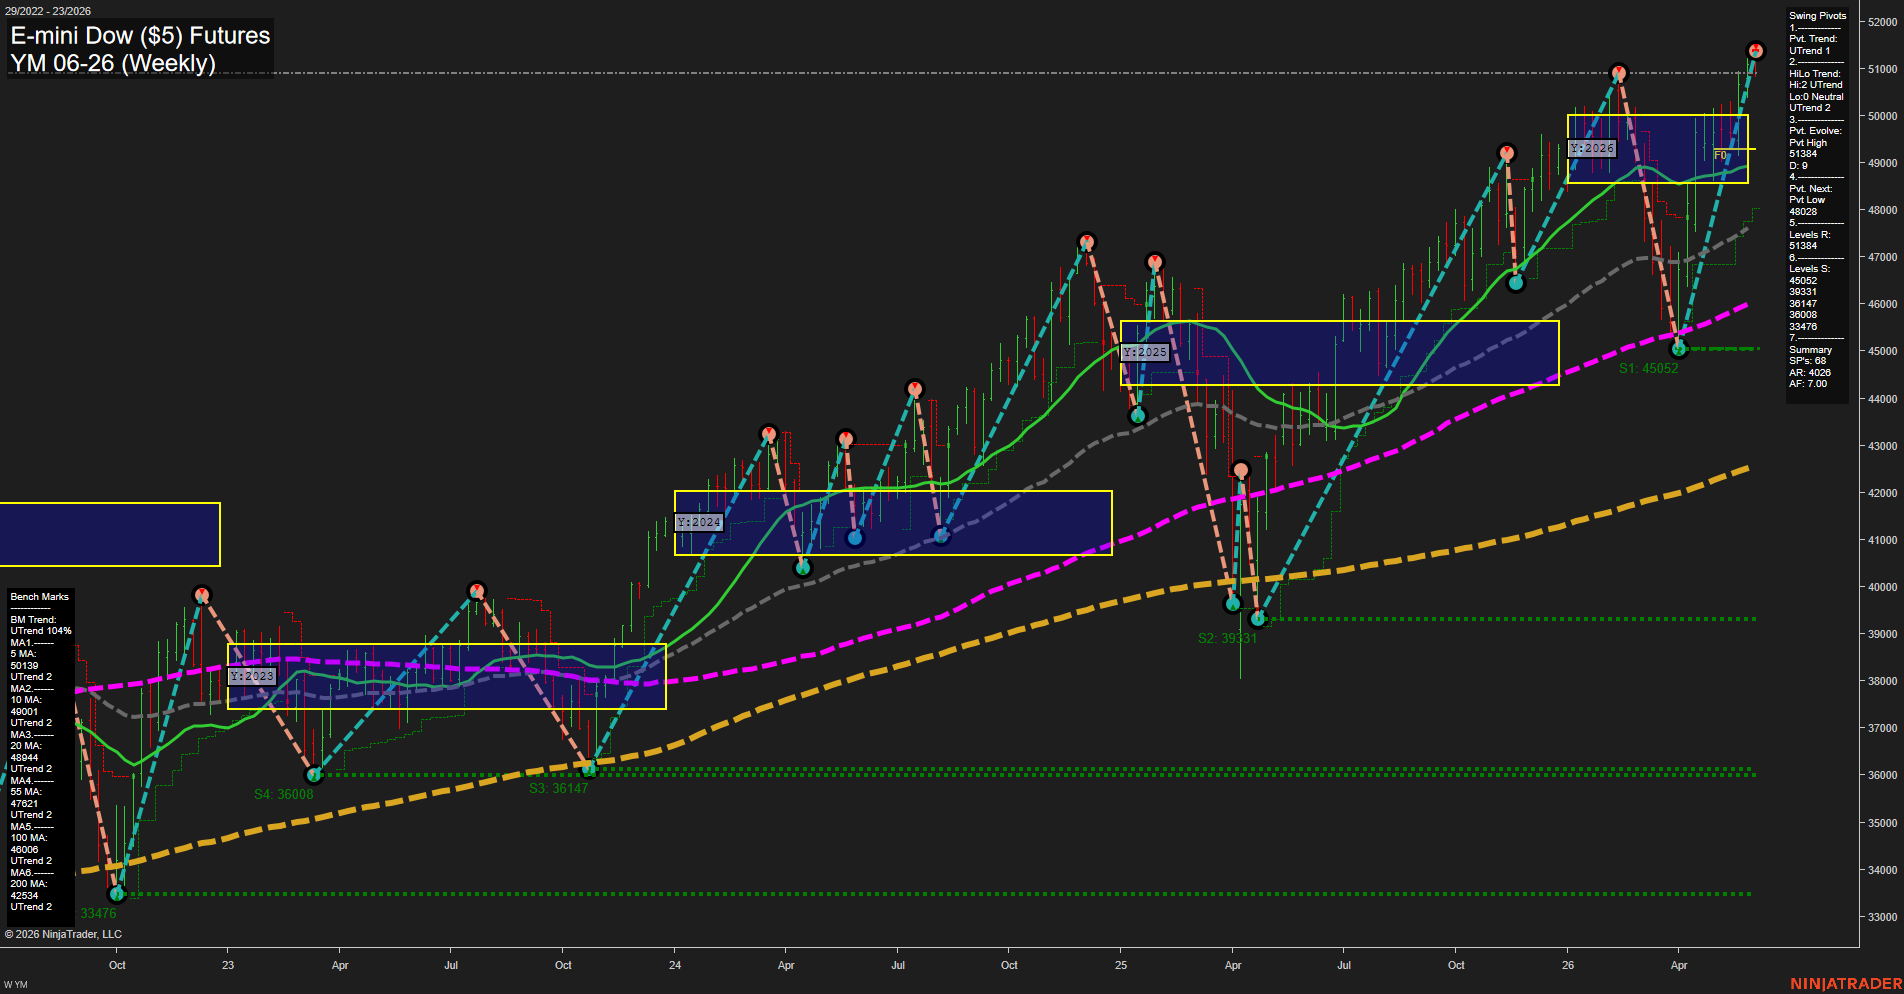Click the Levels R: heading
The height and width of the screenshot is (994, 1904).
tap(1809, 235)
